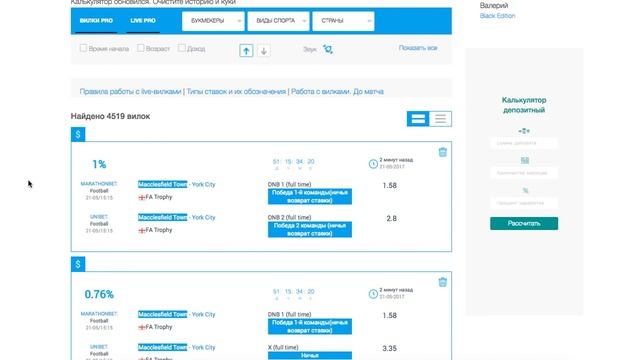The width and height of the screenshot is (640, 360).
Task: Click the second calculator input field
Action: tap(524, 173)
